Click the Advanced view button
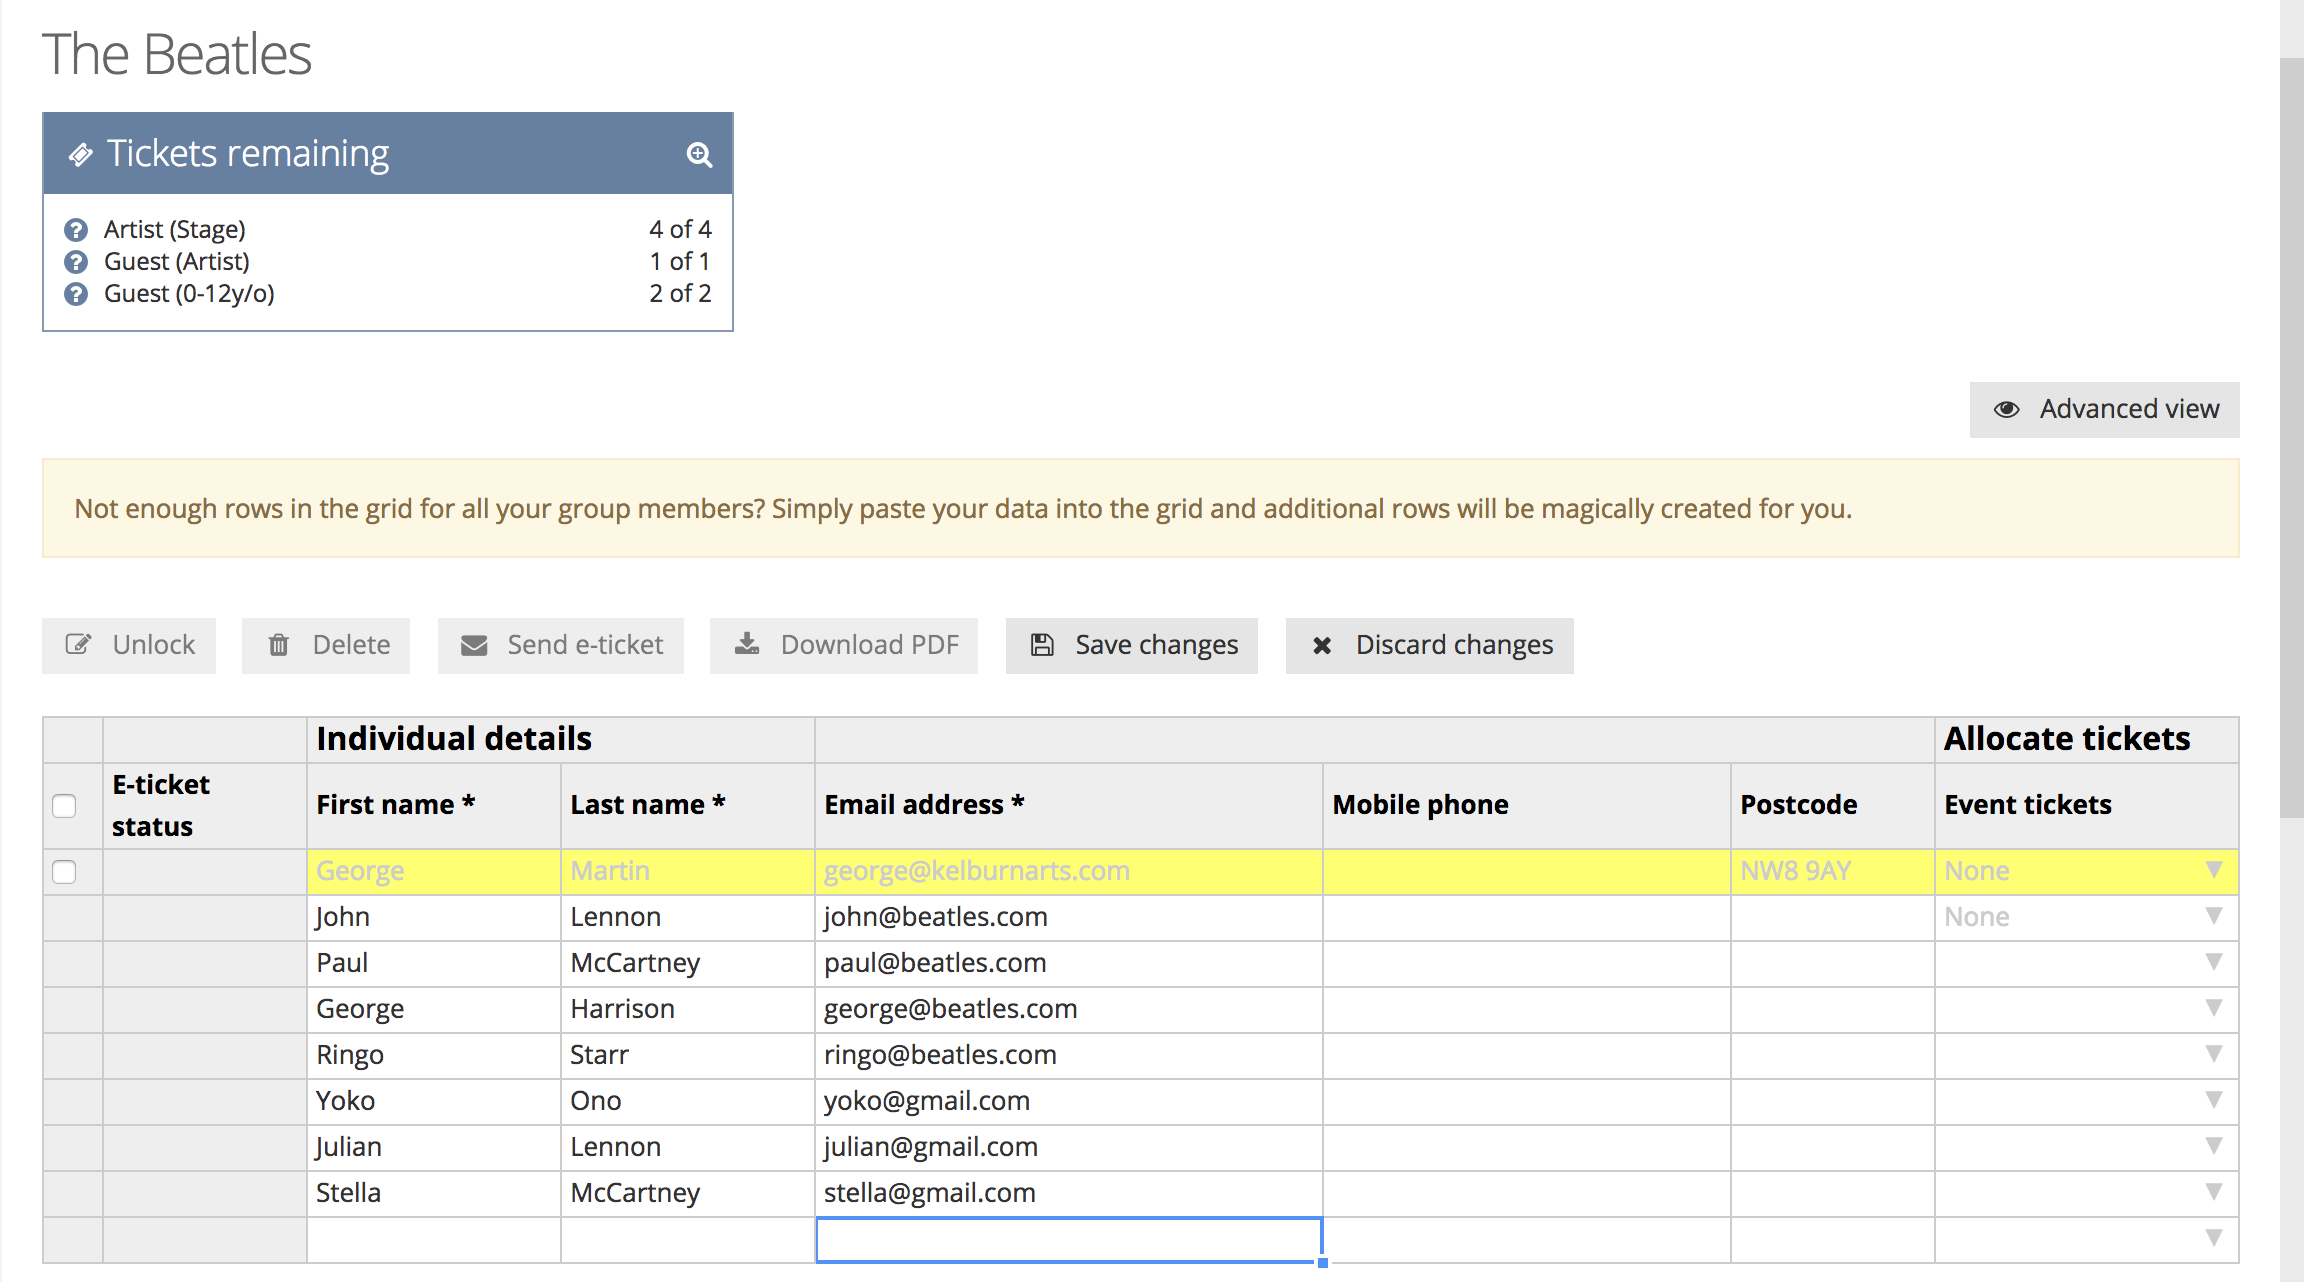 (2104, 409)
